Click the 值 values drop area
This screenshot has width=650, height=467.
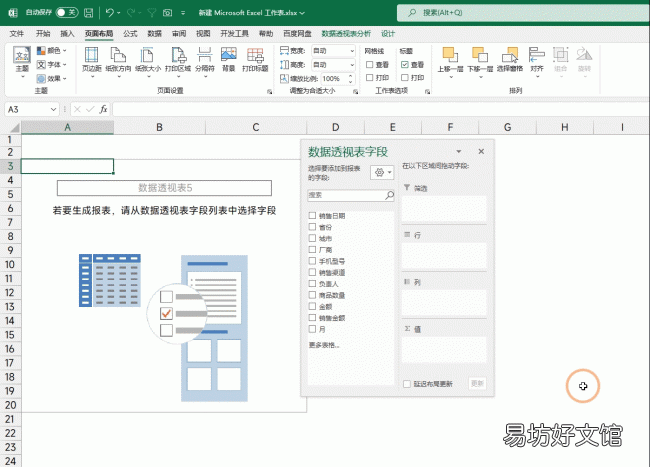tap(444, 349)
